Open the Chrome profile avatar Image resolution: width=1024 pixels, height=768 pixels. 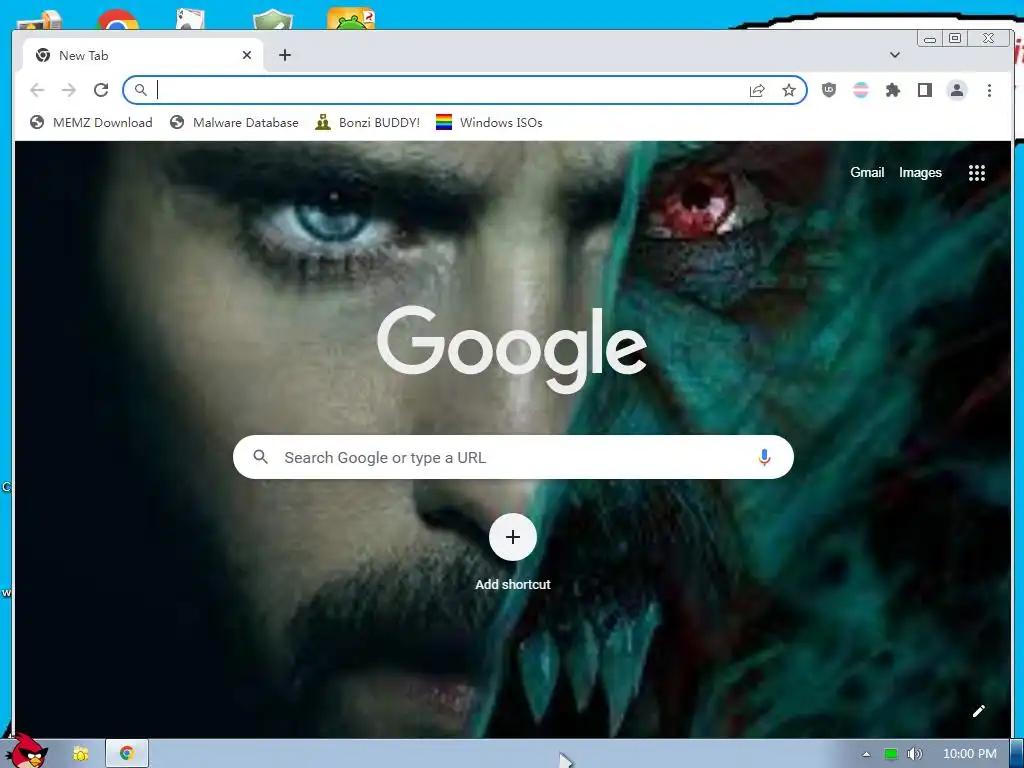tap(957, 90)
